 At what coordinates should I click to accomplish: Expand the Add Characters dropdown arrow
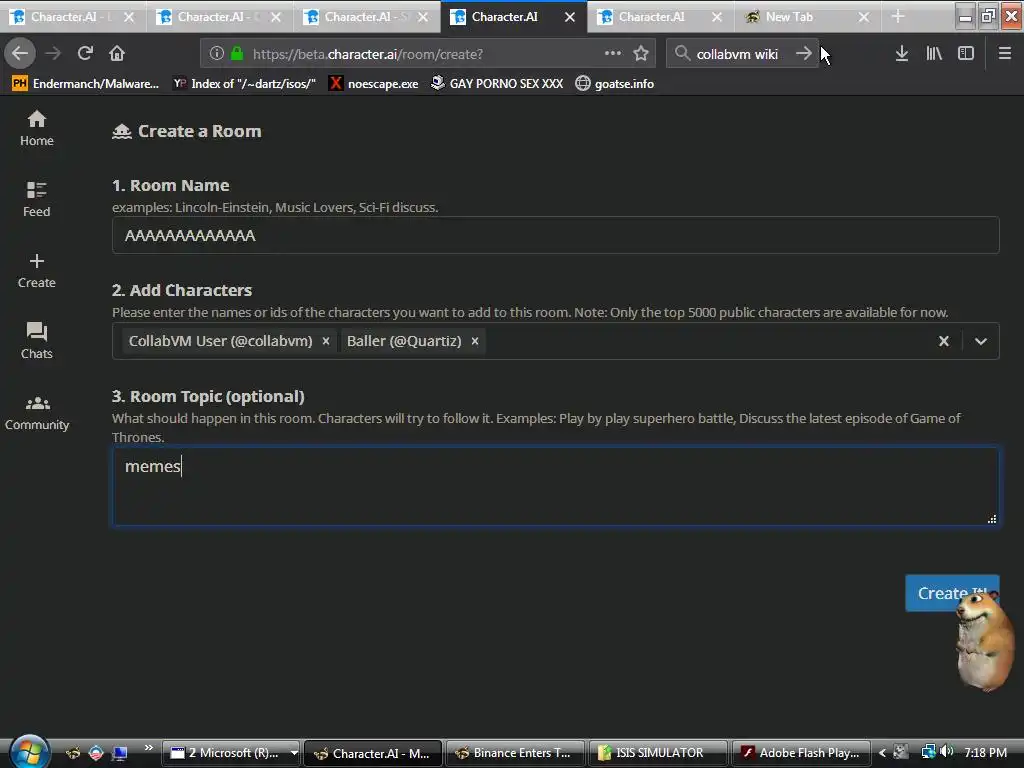coord(981,341)
